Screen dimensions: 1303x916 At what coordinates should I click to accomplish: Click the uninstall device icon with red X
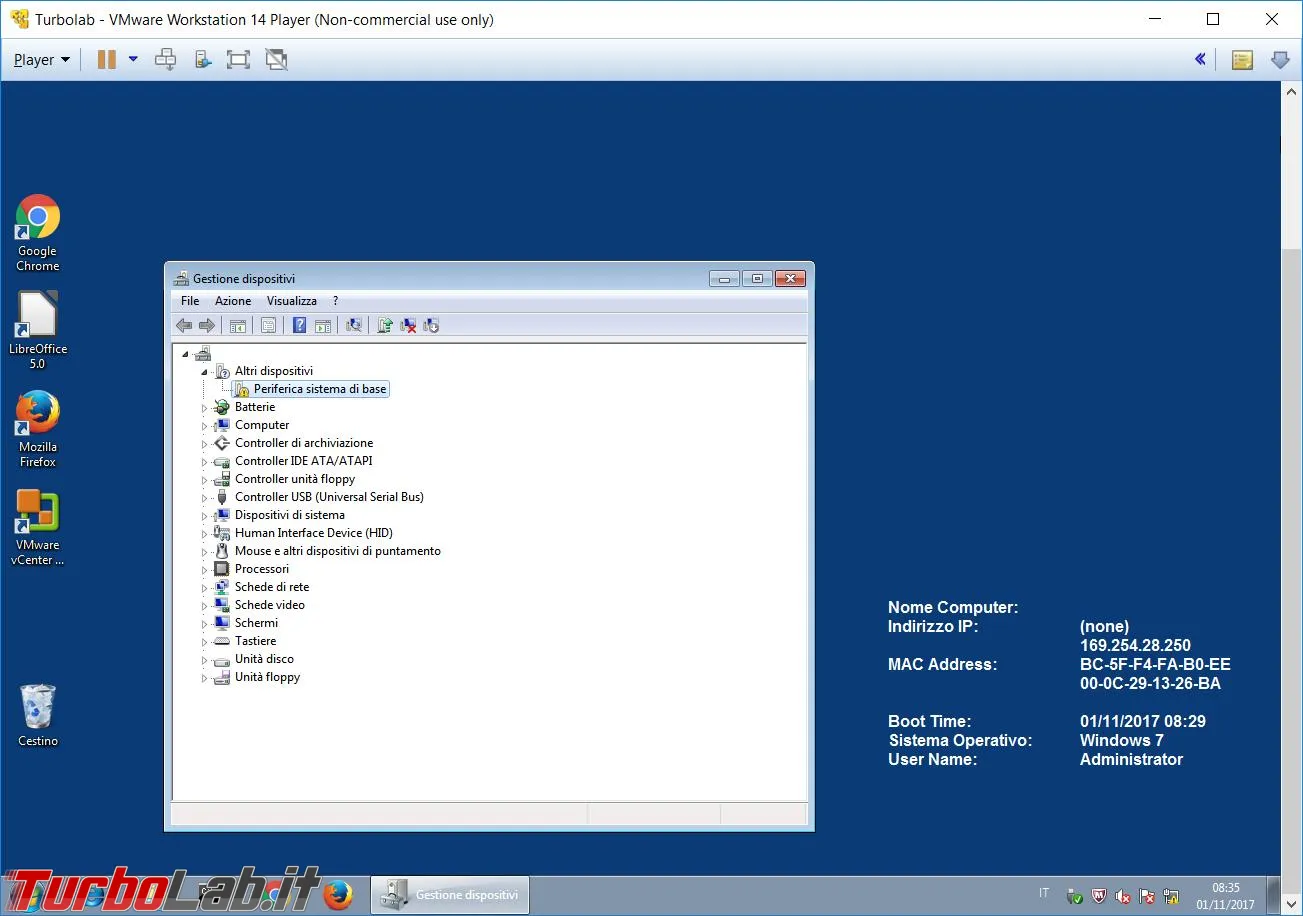coord(408,325)
